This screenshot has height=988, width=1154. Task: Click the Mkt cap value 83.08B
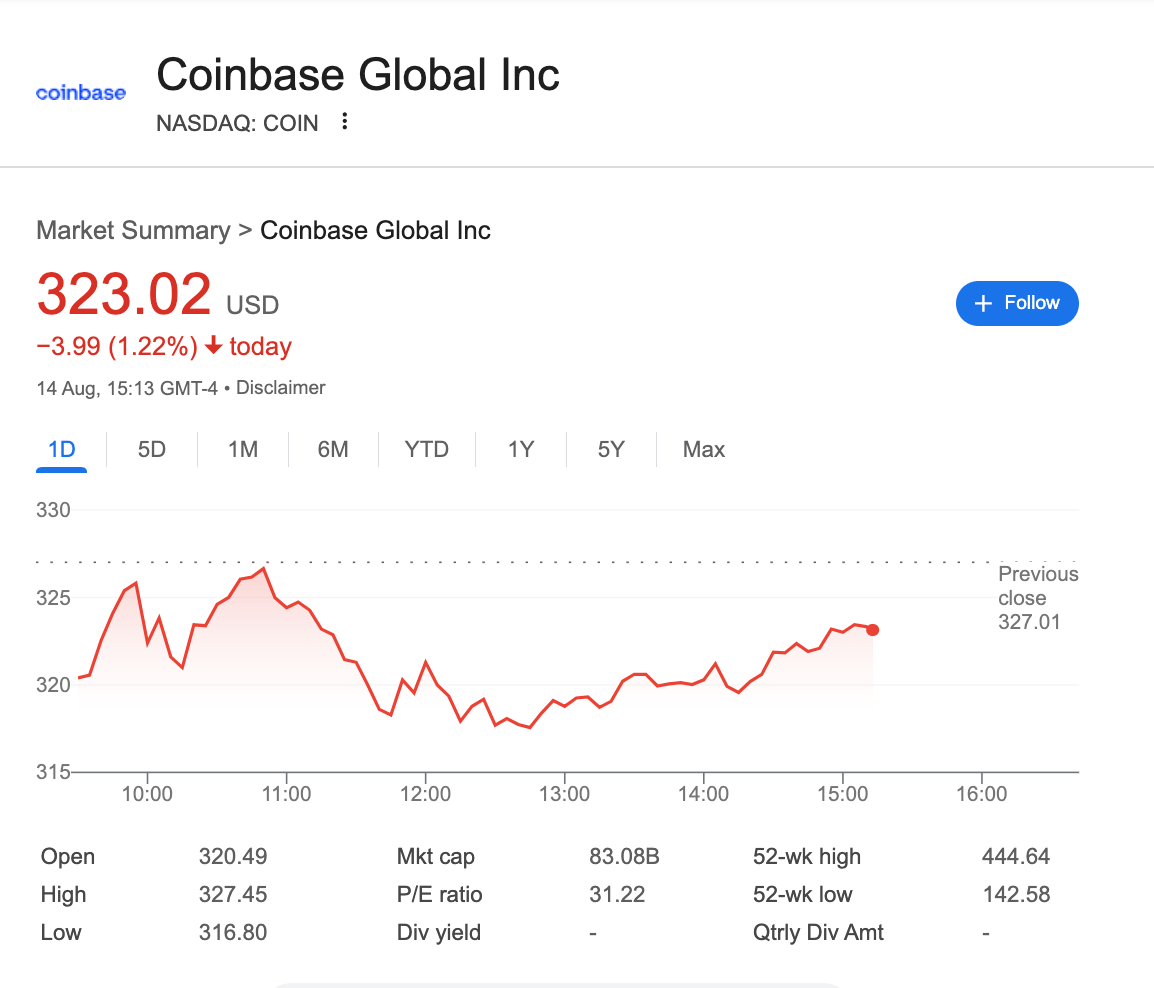(x=624, y=857)
